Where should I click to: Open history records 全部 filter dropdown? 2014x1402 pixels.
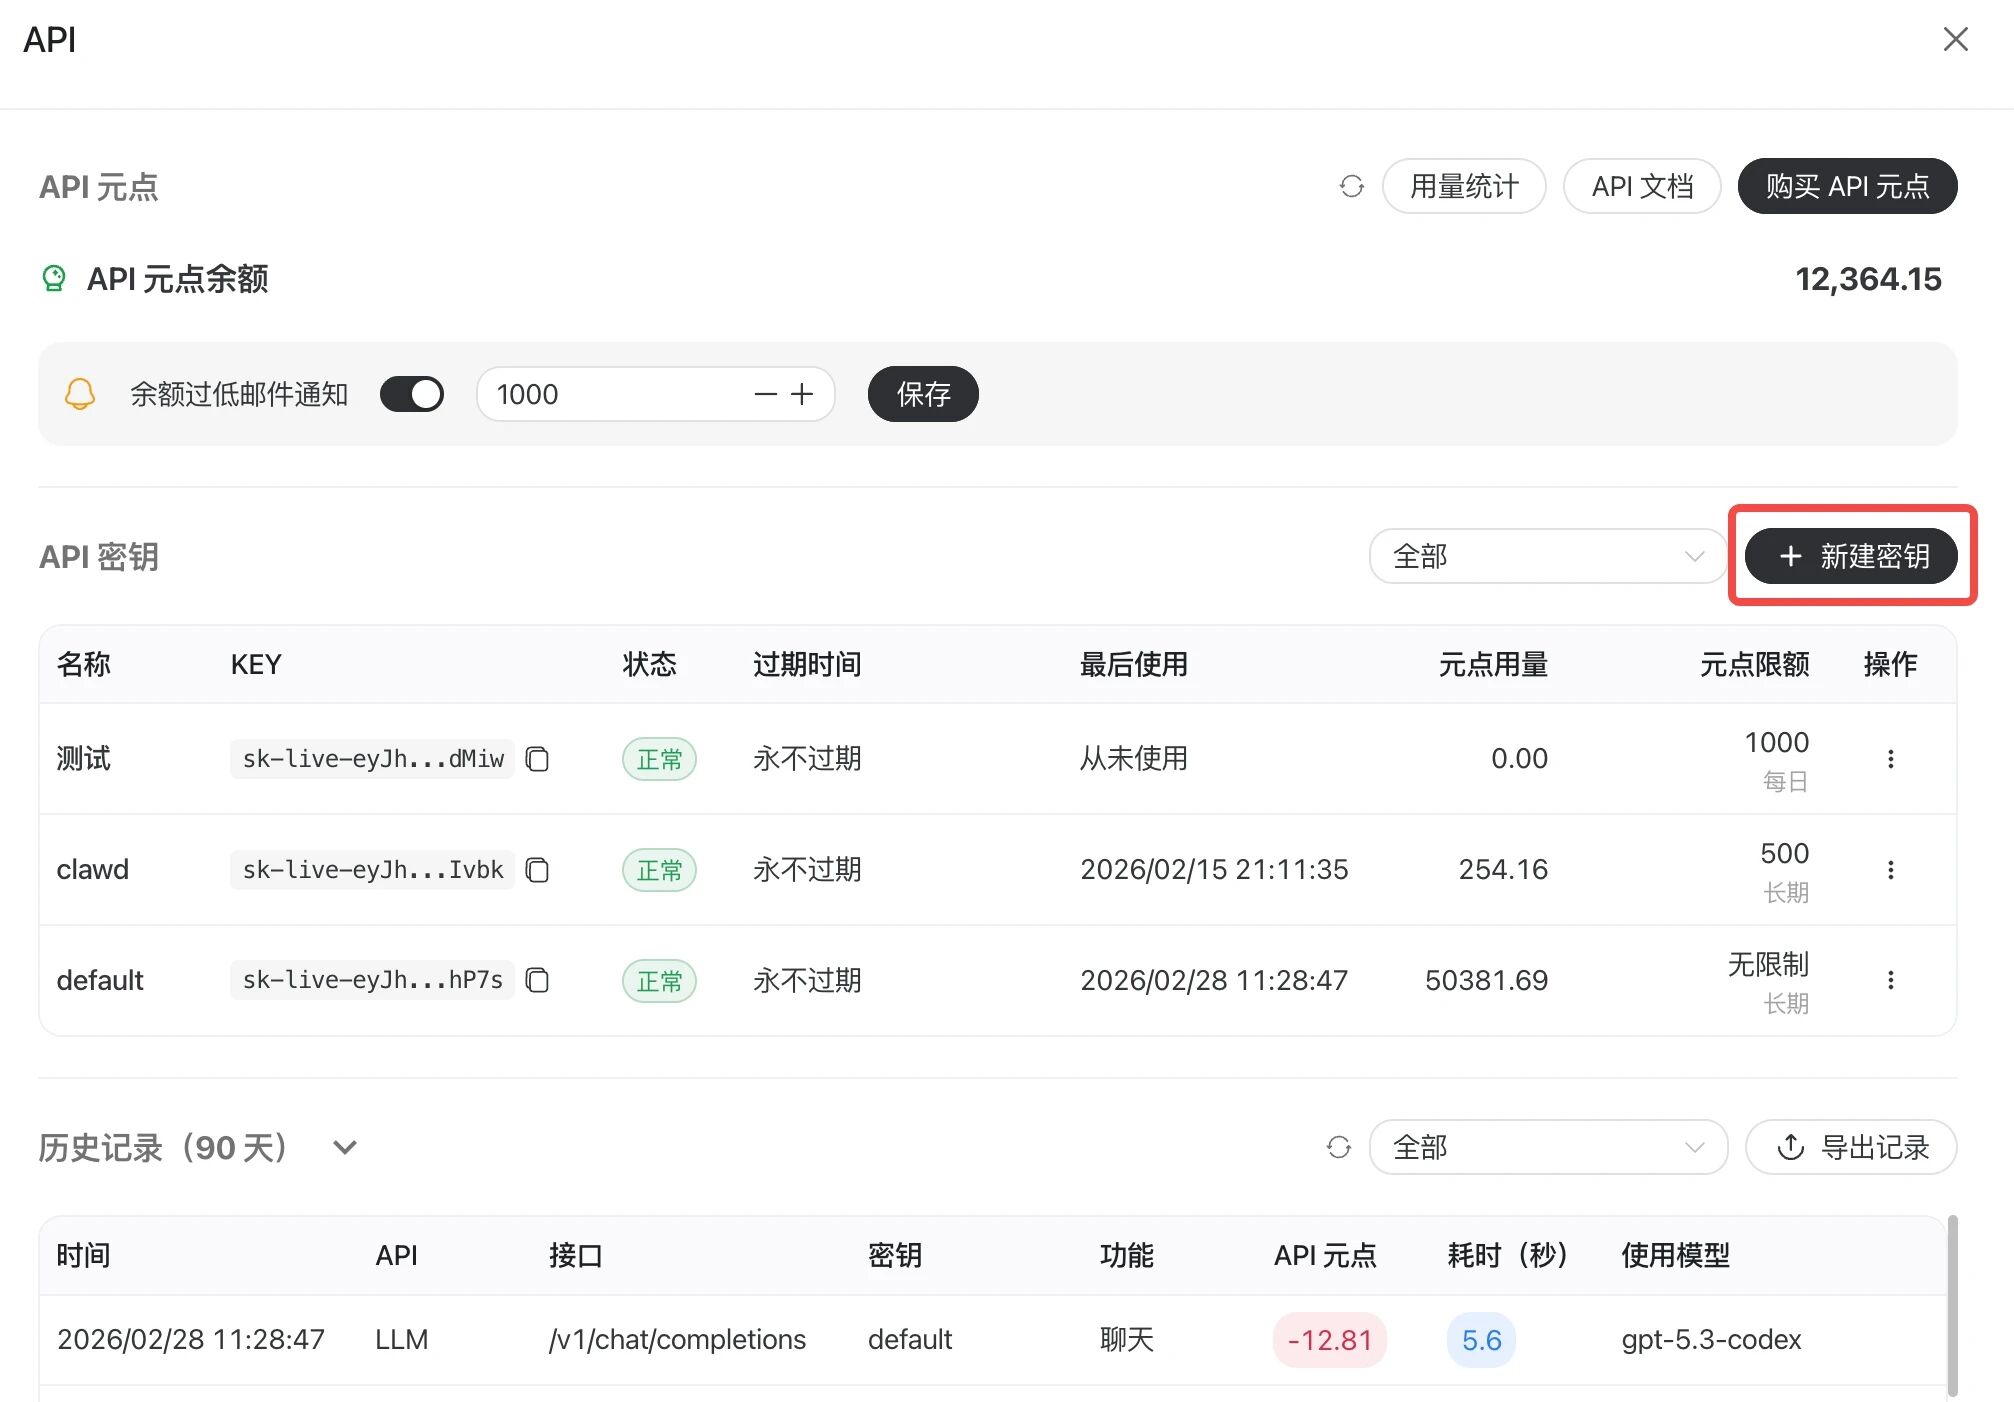pos(1546,1147)
